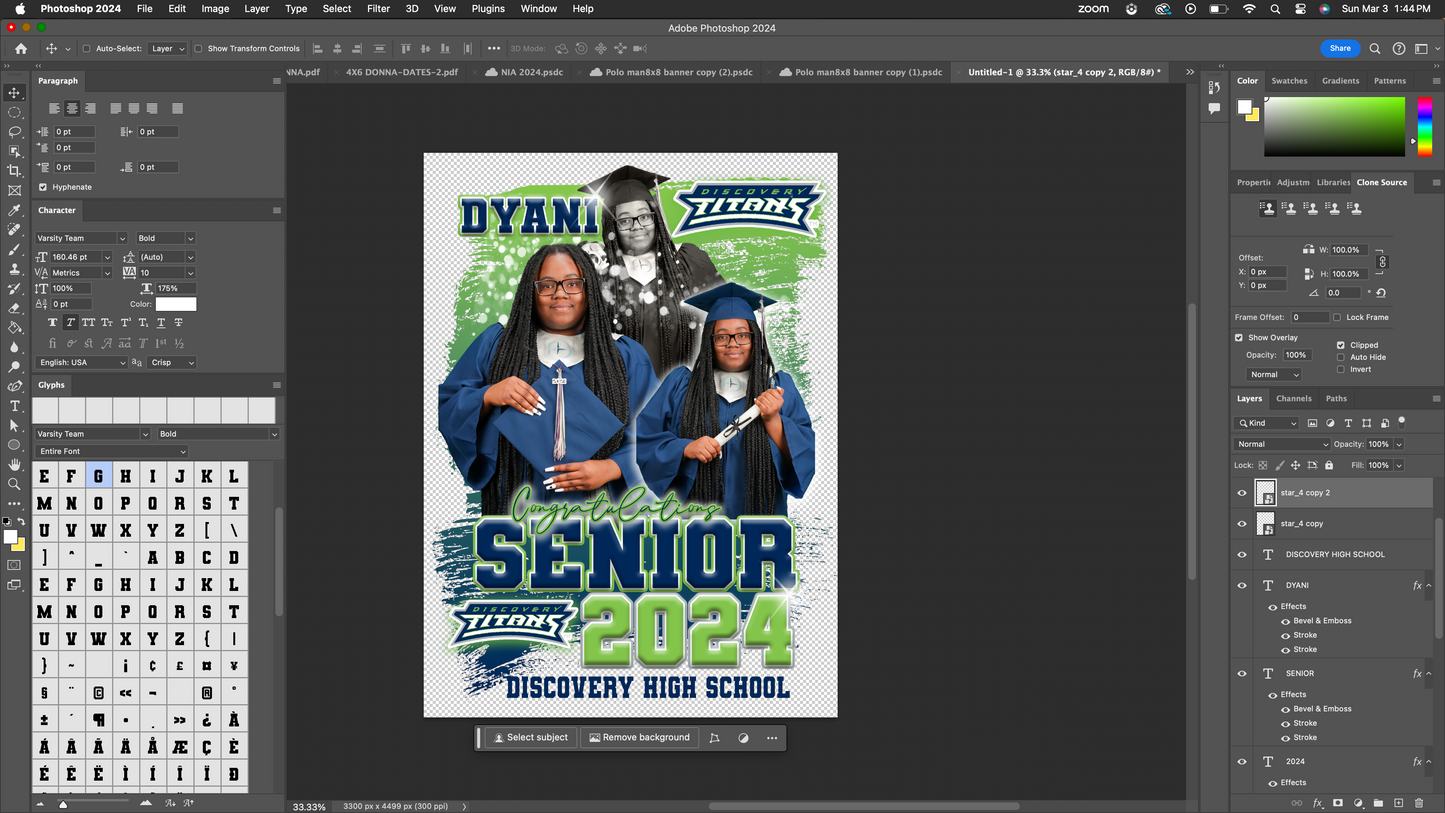Image resolution: width=1445 pixels, height=813 pixels.
Task: Select the Crop tool
Action: coord(14,171)
